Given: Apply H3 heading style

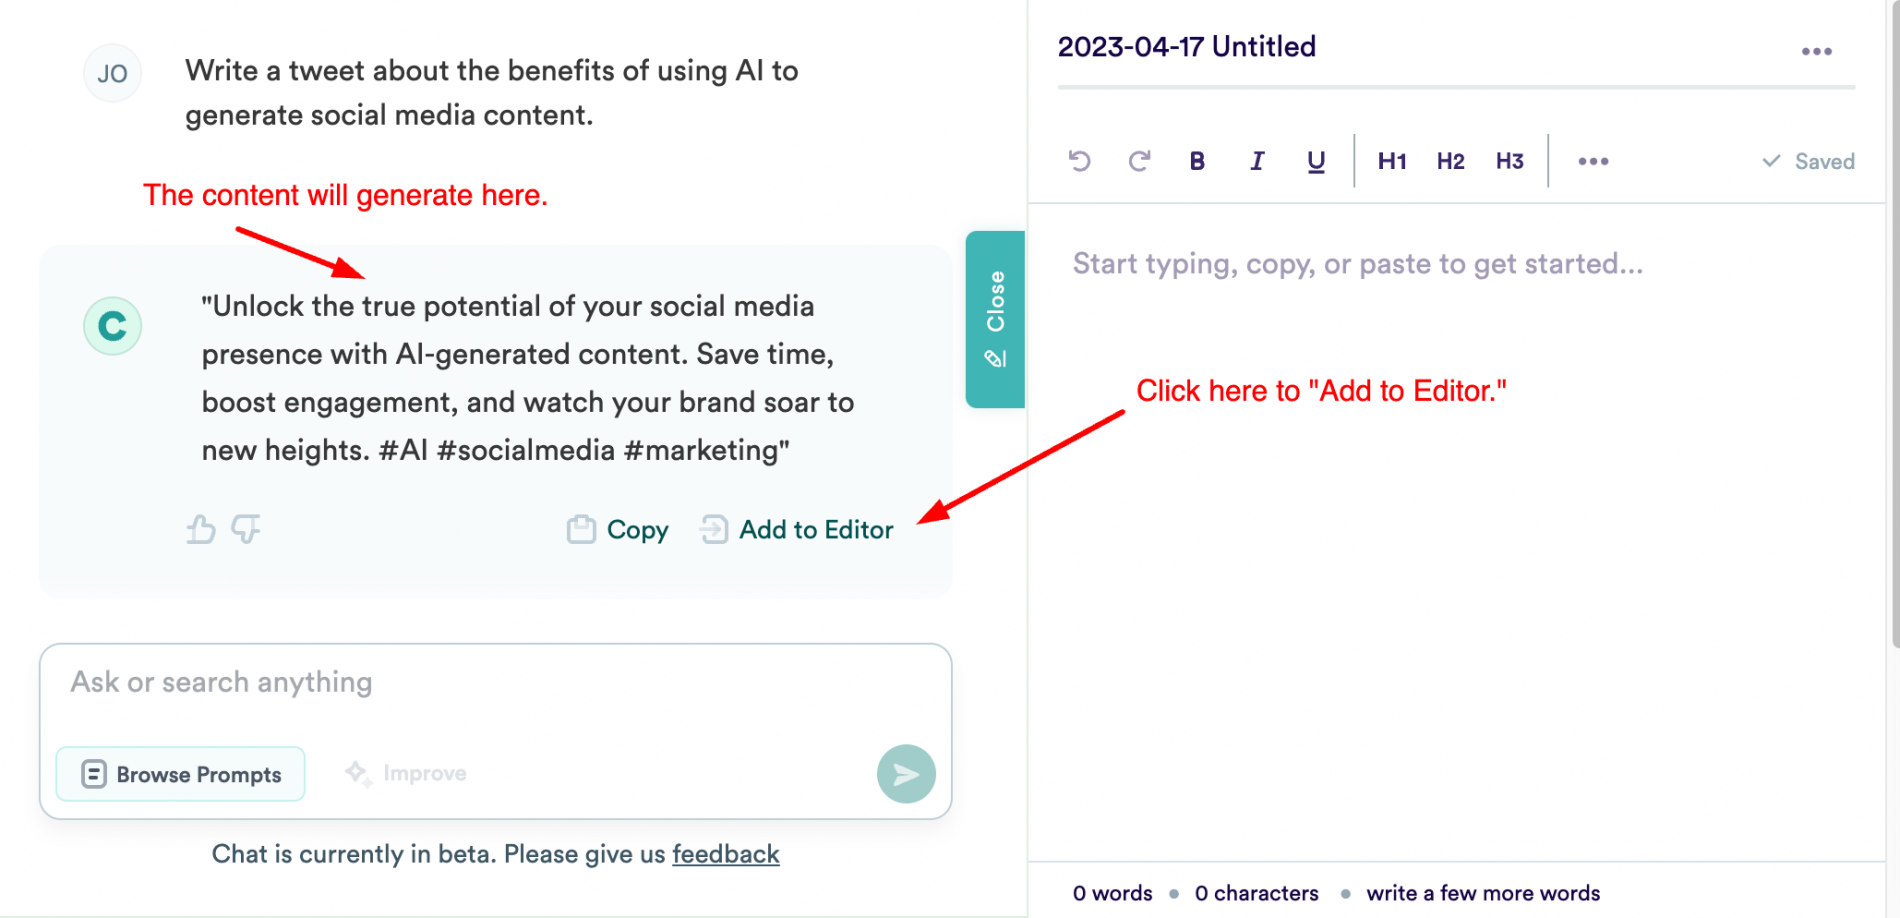Looking at the screenshot, I should [x=1510, y=161].
